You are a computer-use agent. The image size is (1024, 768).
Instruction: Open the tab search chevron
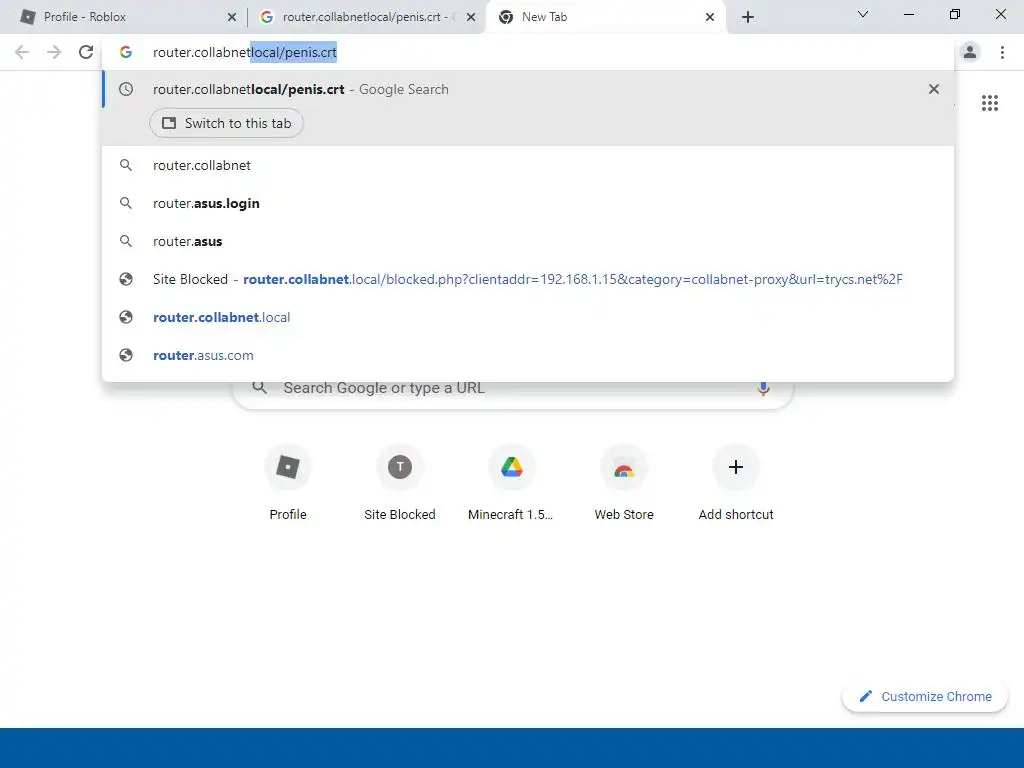(863, 14)
